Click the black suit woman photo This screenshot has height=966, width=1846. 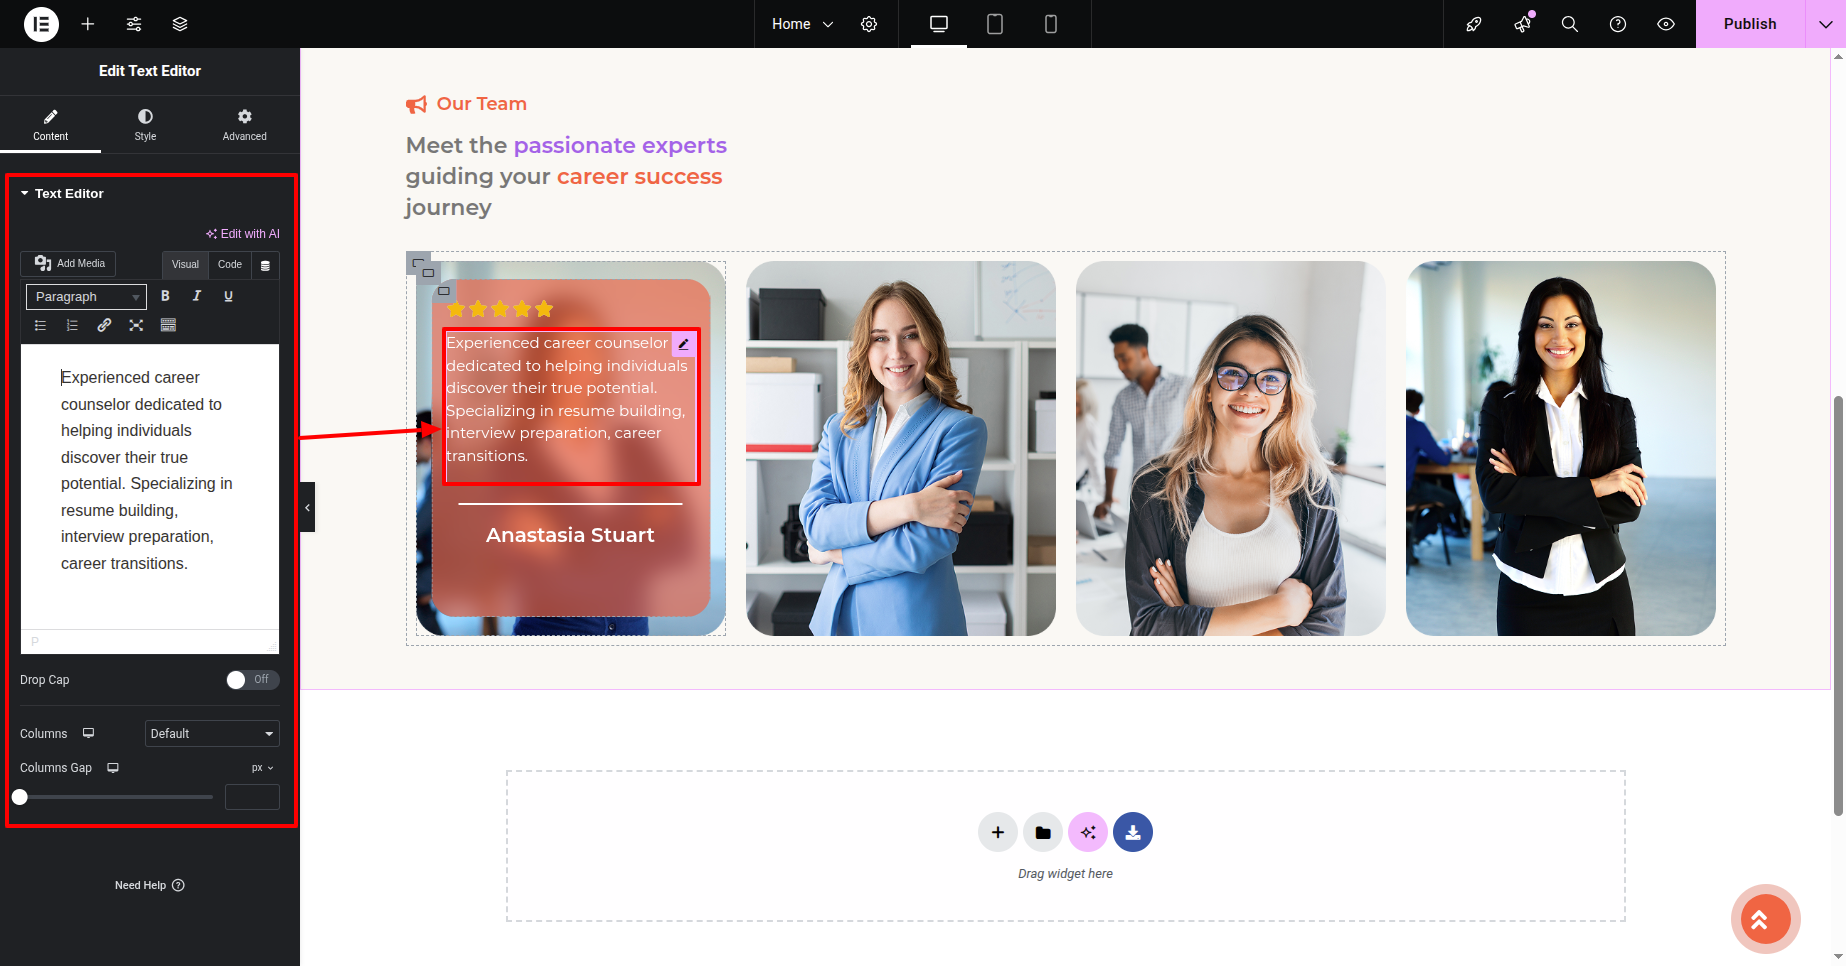tap(1561, 448)
